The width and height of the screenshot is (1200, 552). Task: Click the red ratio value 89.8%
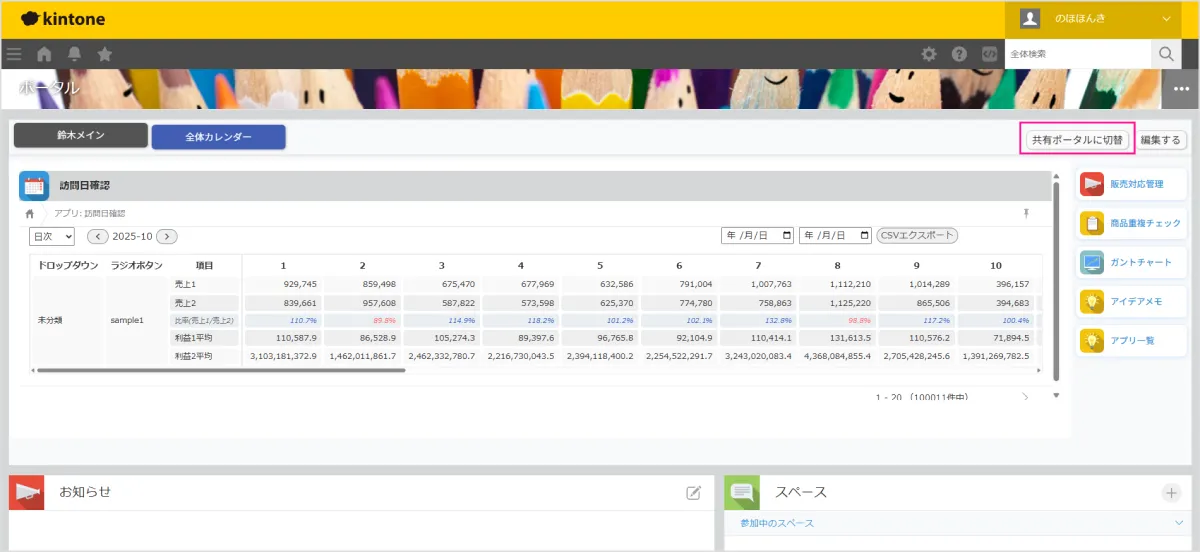382,320
